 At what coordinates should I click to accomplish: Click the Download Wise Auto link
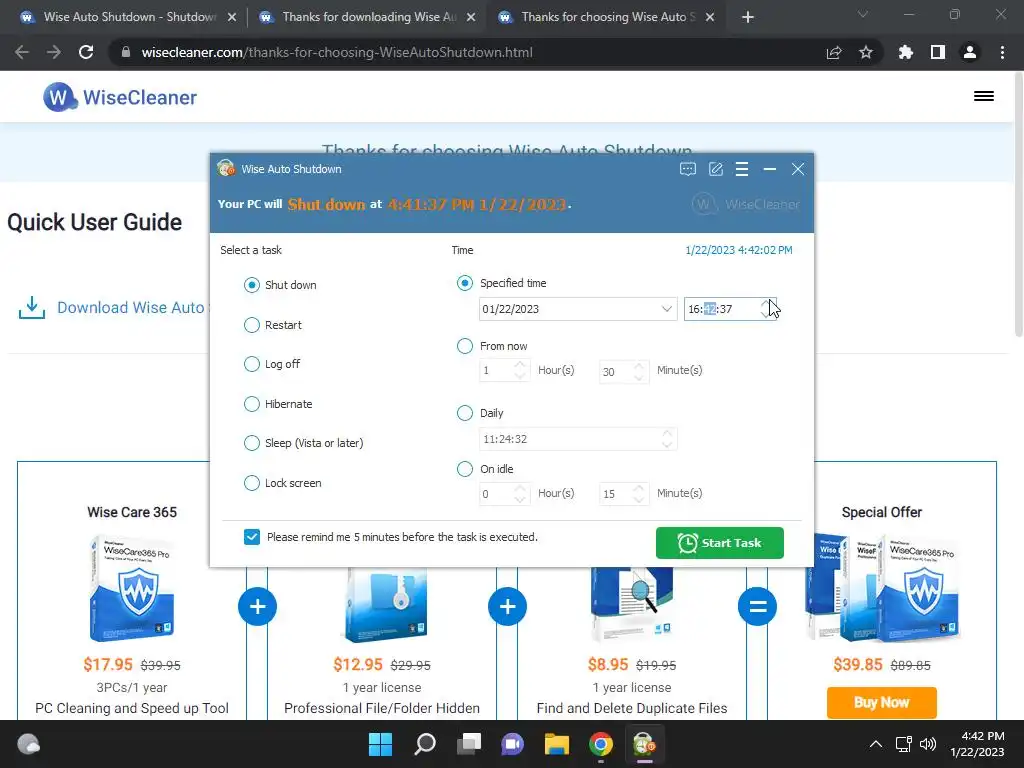[x=131, y=308]
